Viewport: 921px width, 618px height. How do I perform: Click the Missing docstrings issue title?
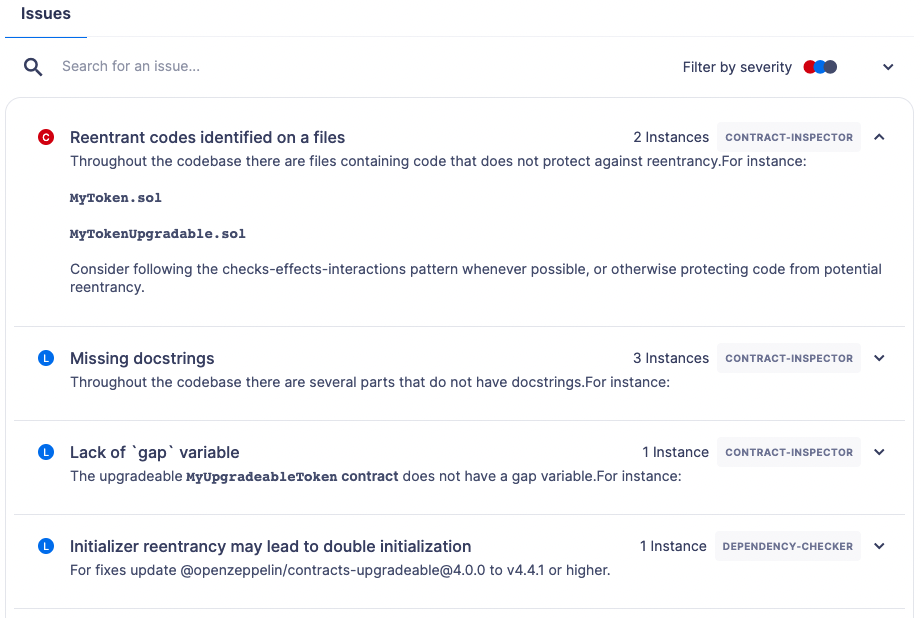142,358
